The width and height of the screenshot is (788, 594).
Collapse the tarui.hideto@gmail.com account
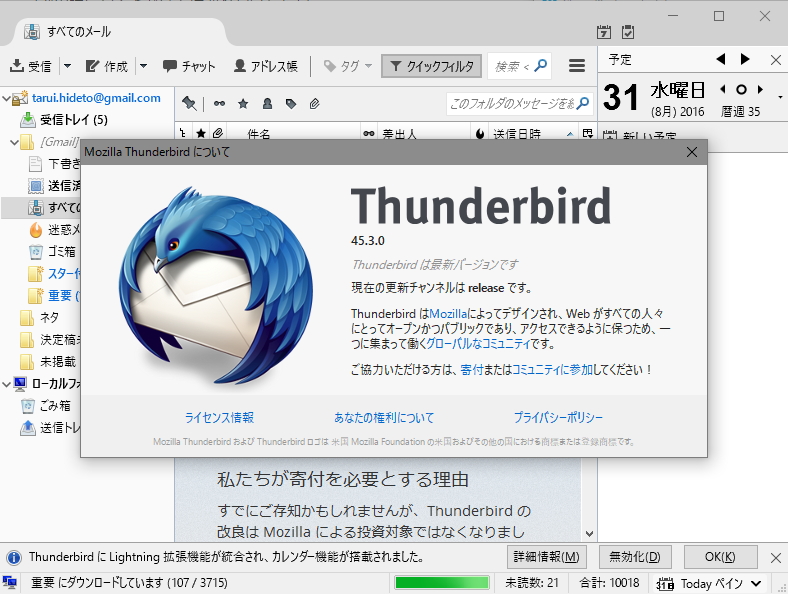point(6,98)
